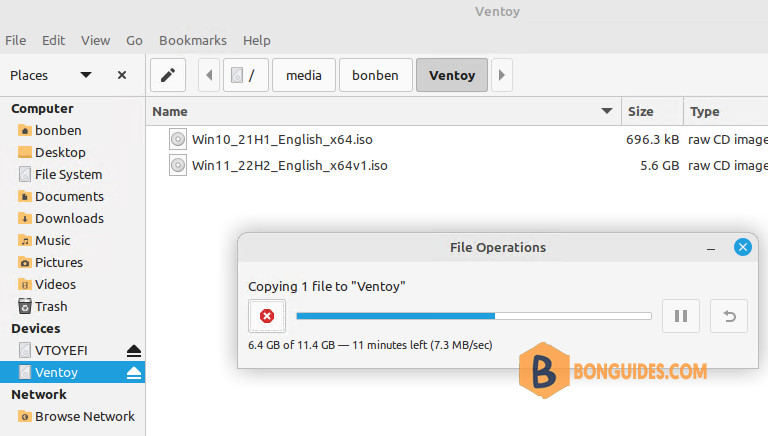The width and height of the screenshot is (768, 436).
Task: Click the 696.3 kB size cell
Action: point(652,140)
